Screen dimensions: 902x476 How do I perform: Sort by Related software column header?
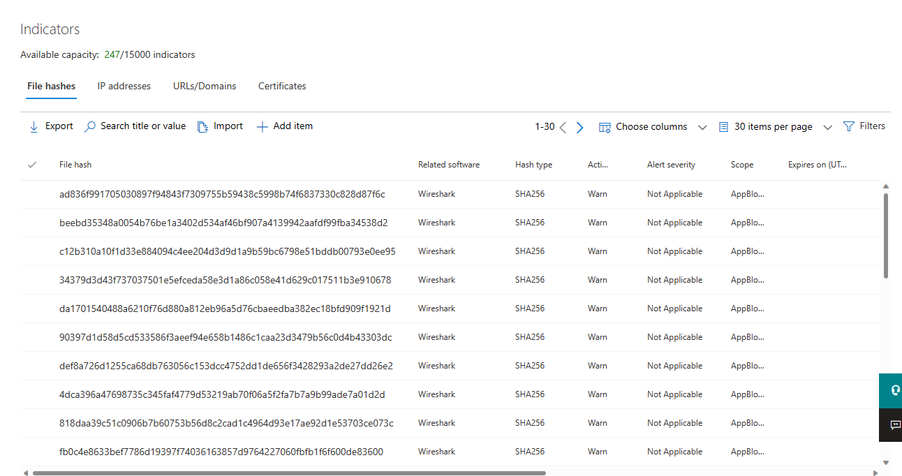point(449,165)
